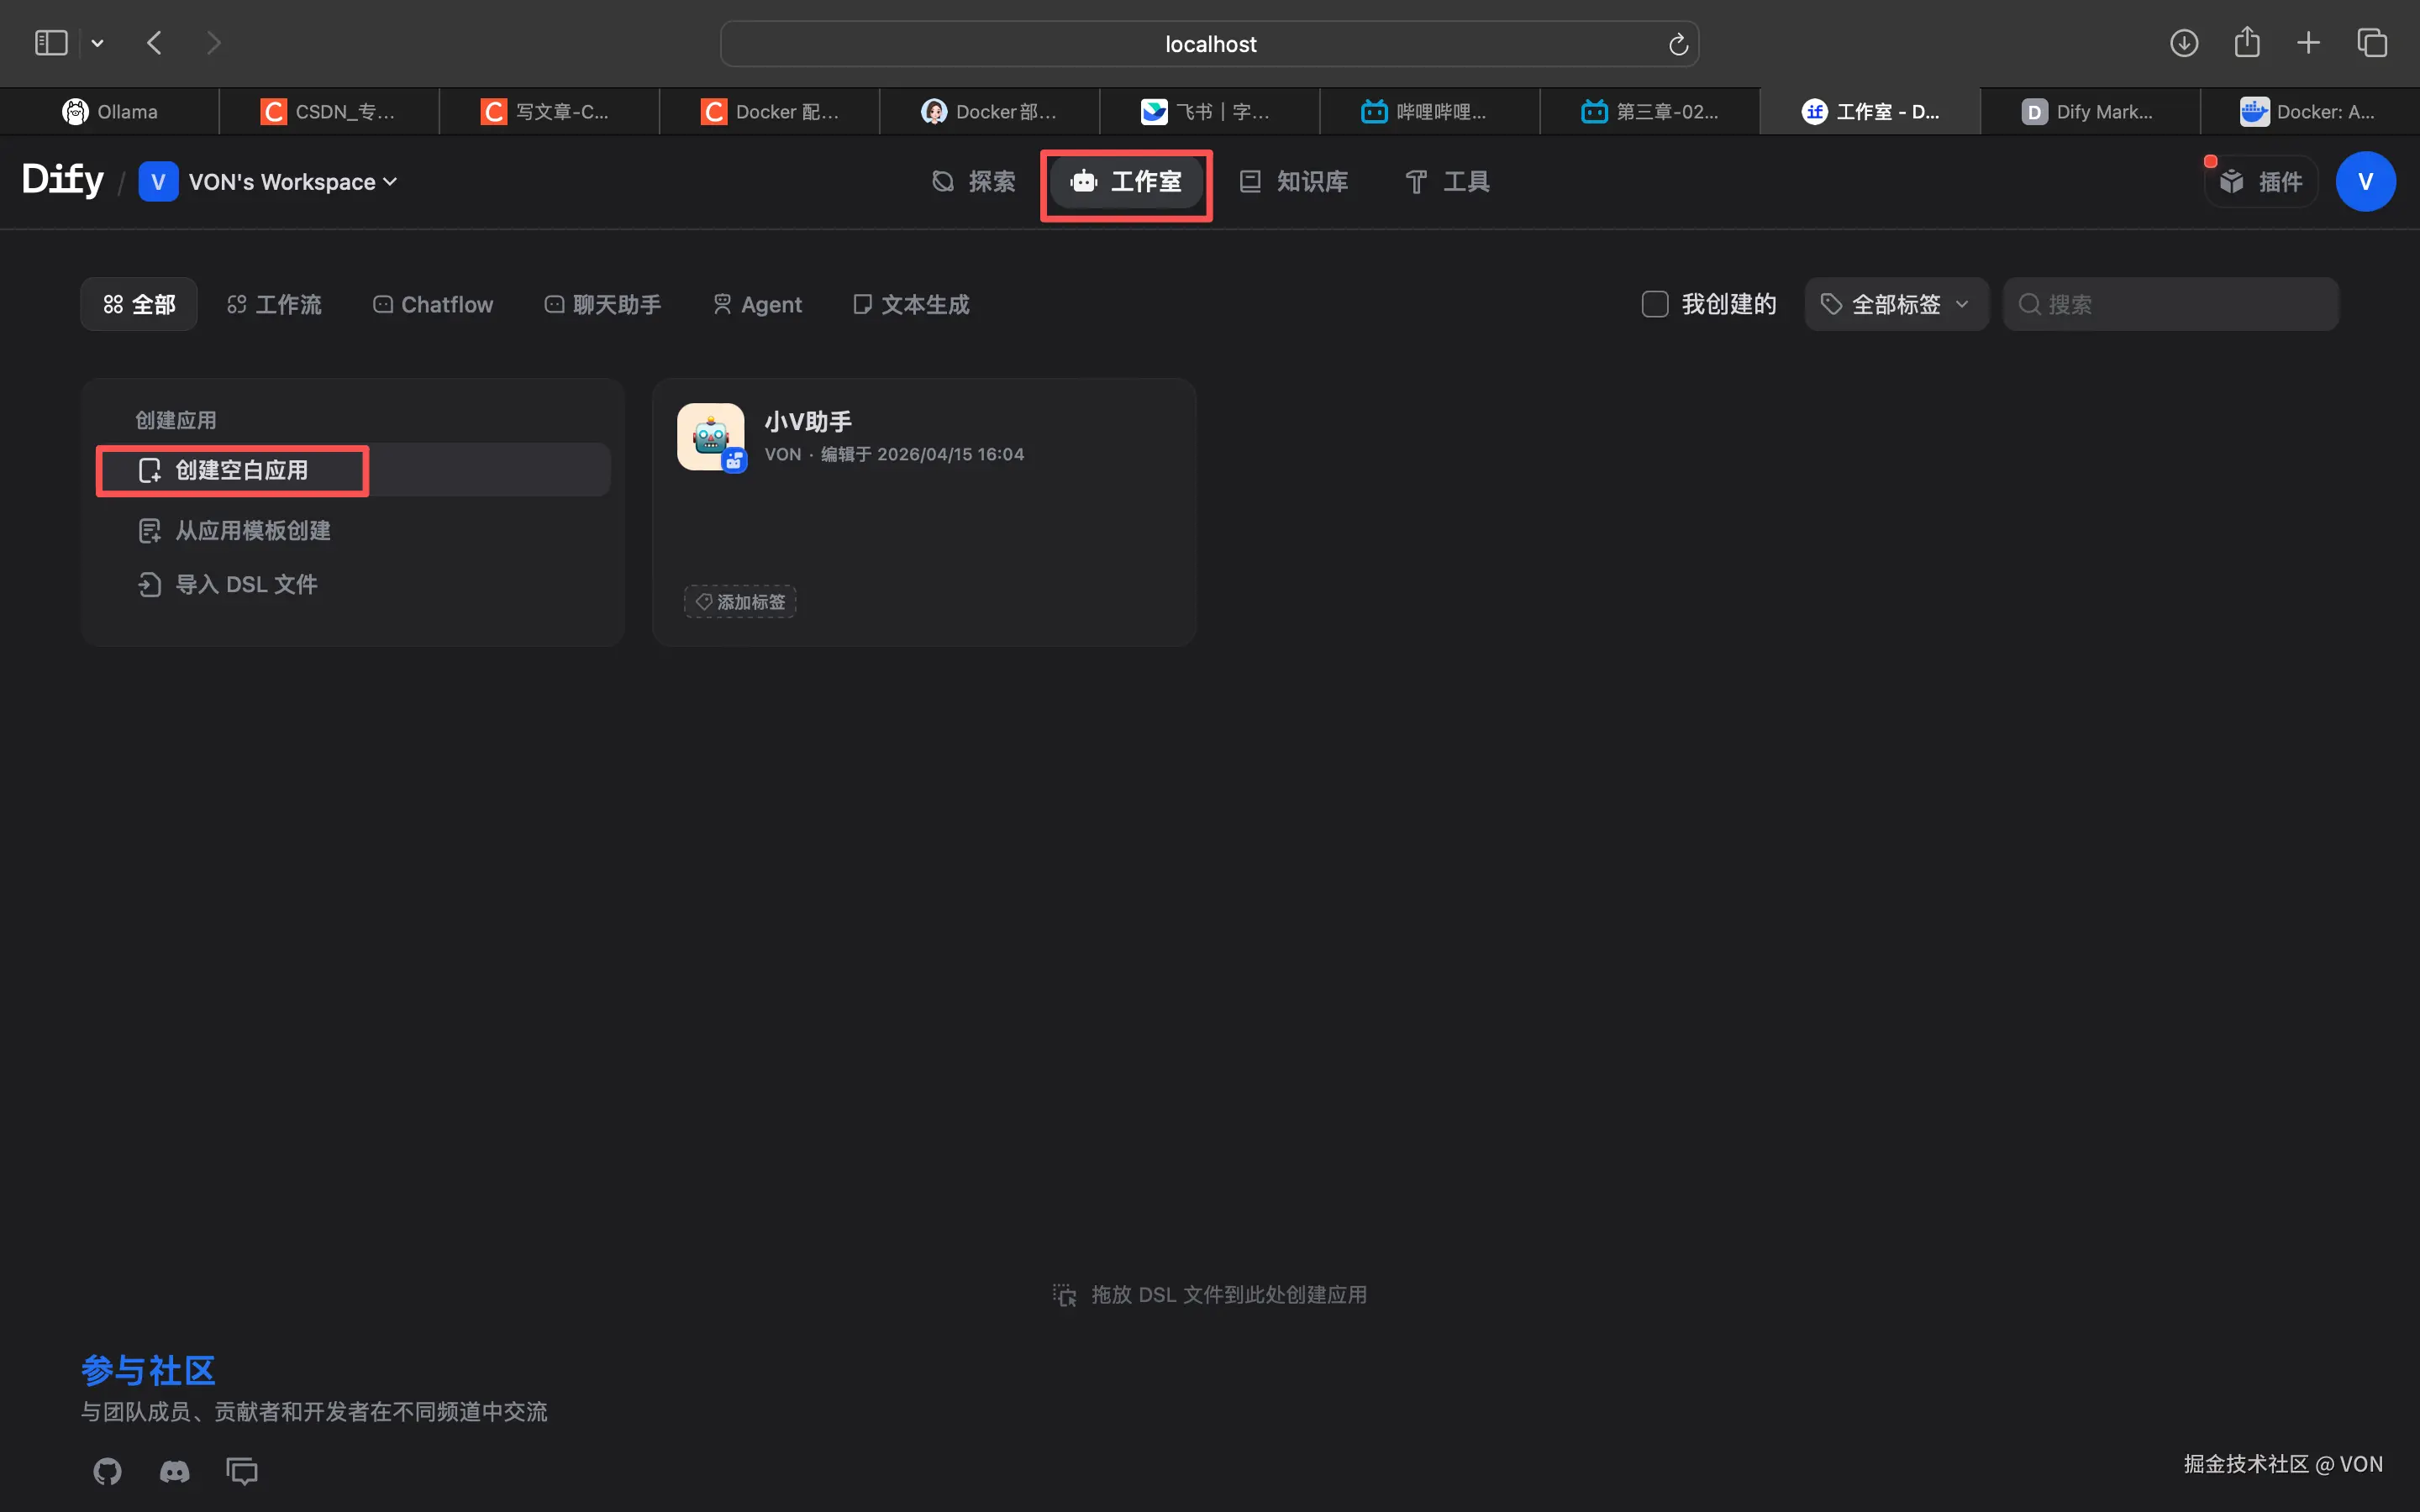
Task: Open Discord community icon link
Action: click(x=175, y=1471)
